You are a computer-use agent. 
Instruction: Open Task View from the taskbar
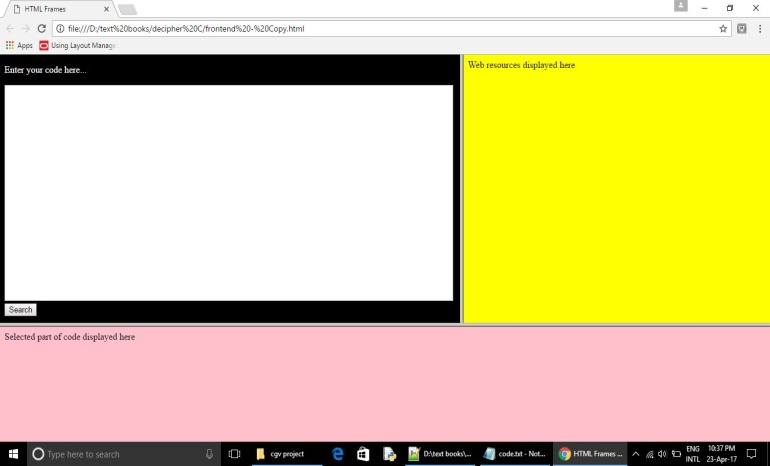(x=235, y=454)
